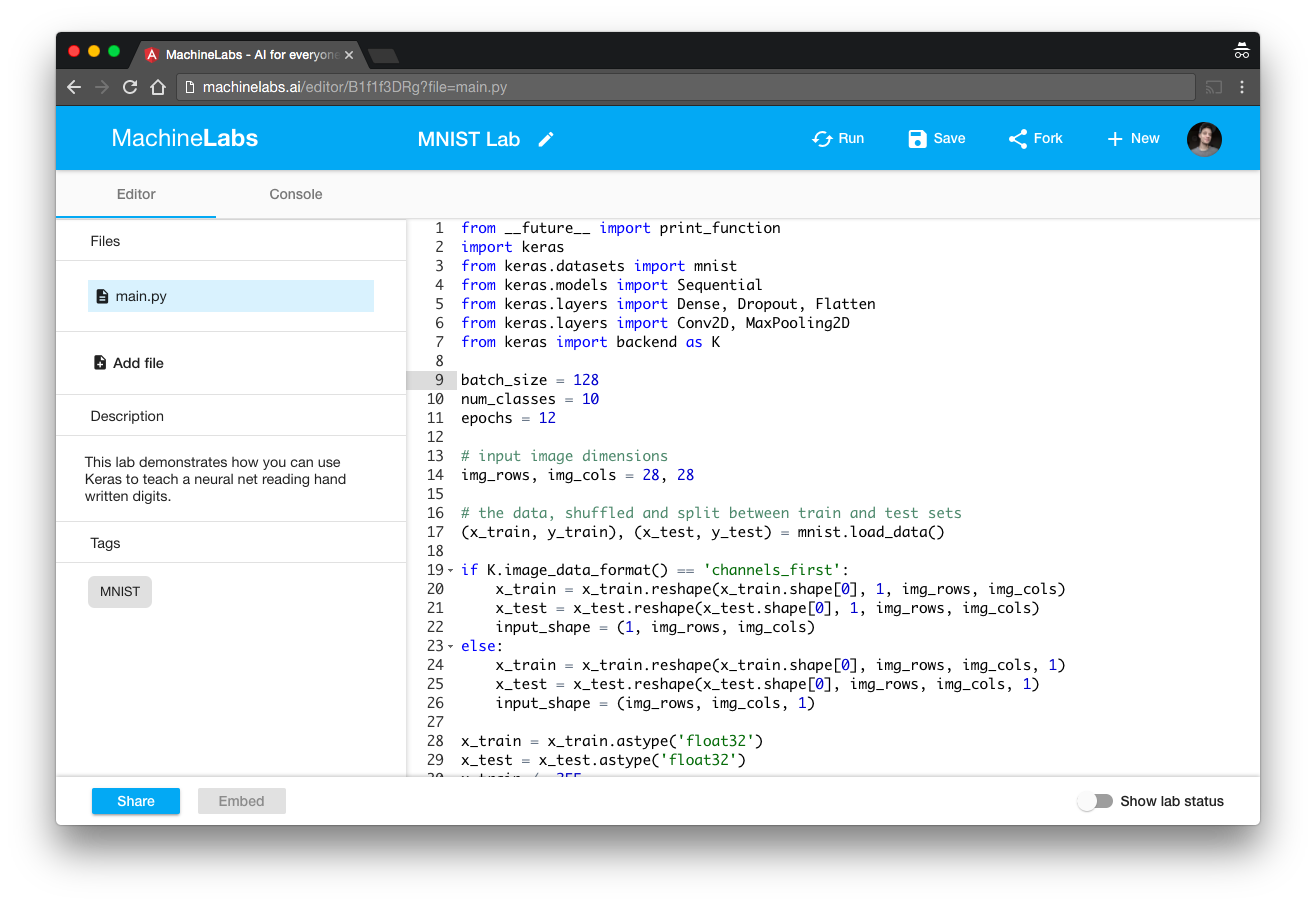Click the Files section header
The height and width of the screenshot is (905, 1316).
[105, 241]
